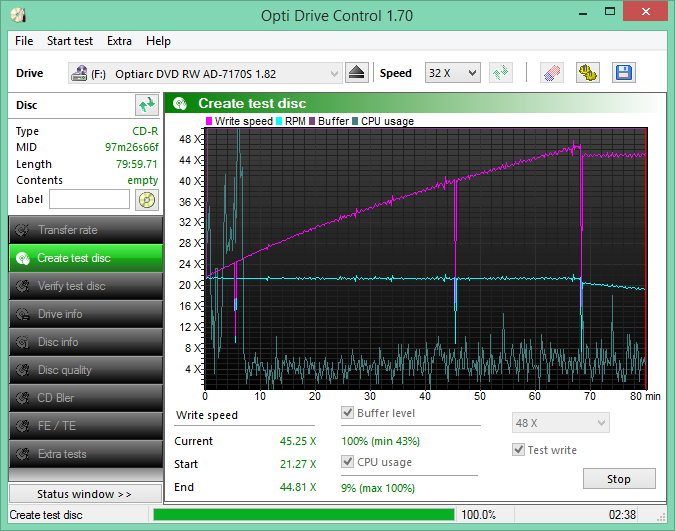Click the Start speed 21.27 X value

298,464
